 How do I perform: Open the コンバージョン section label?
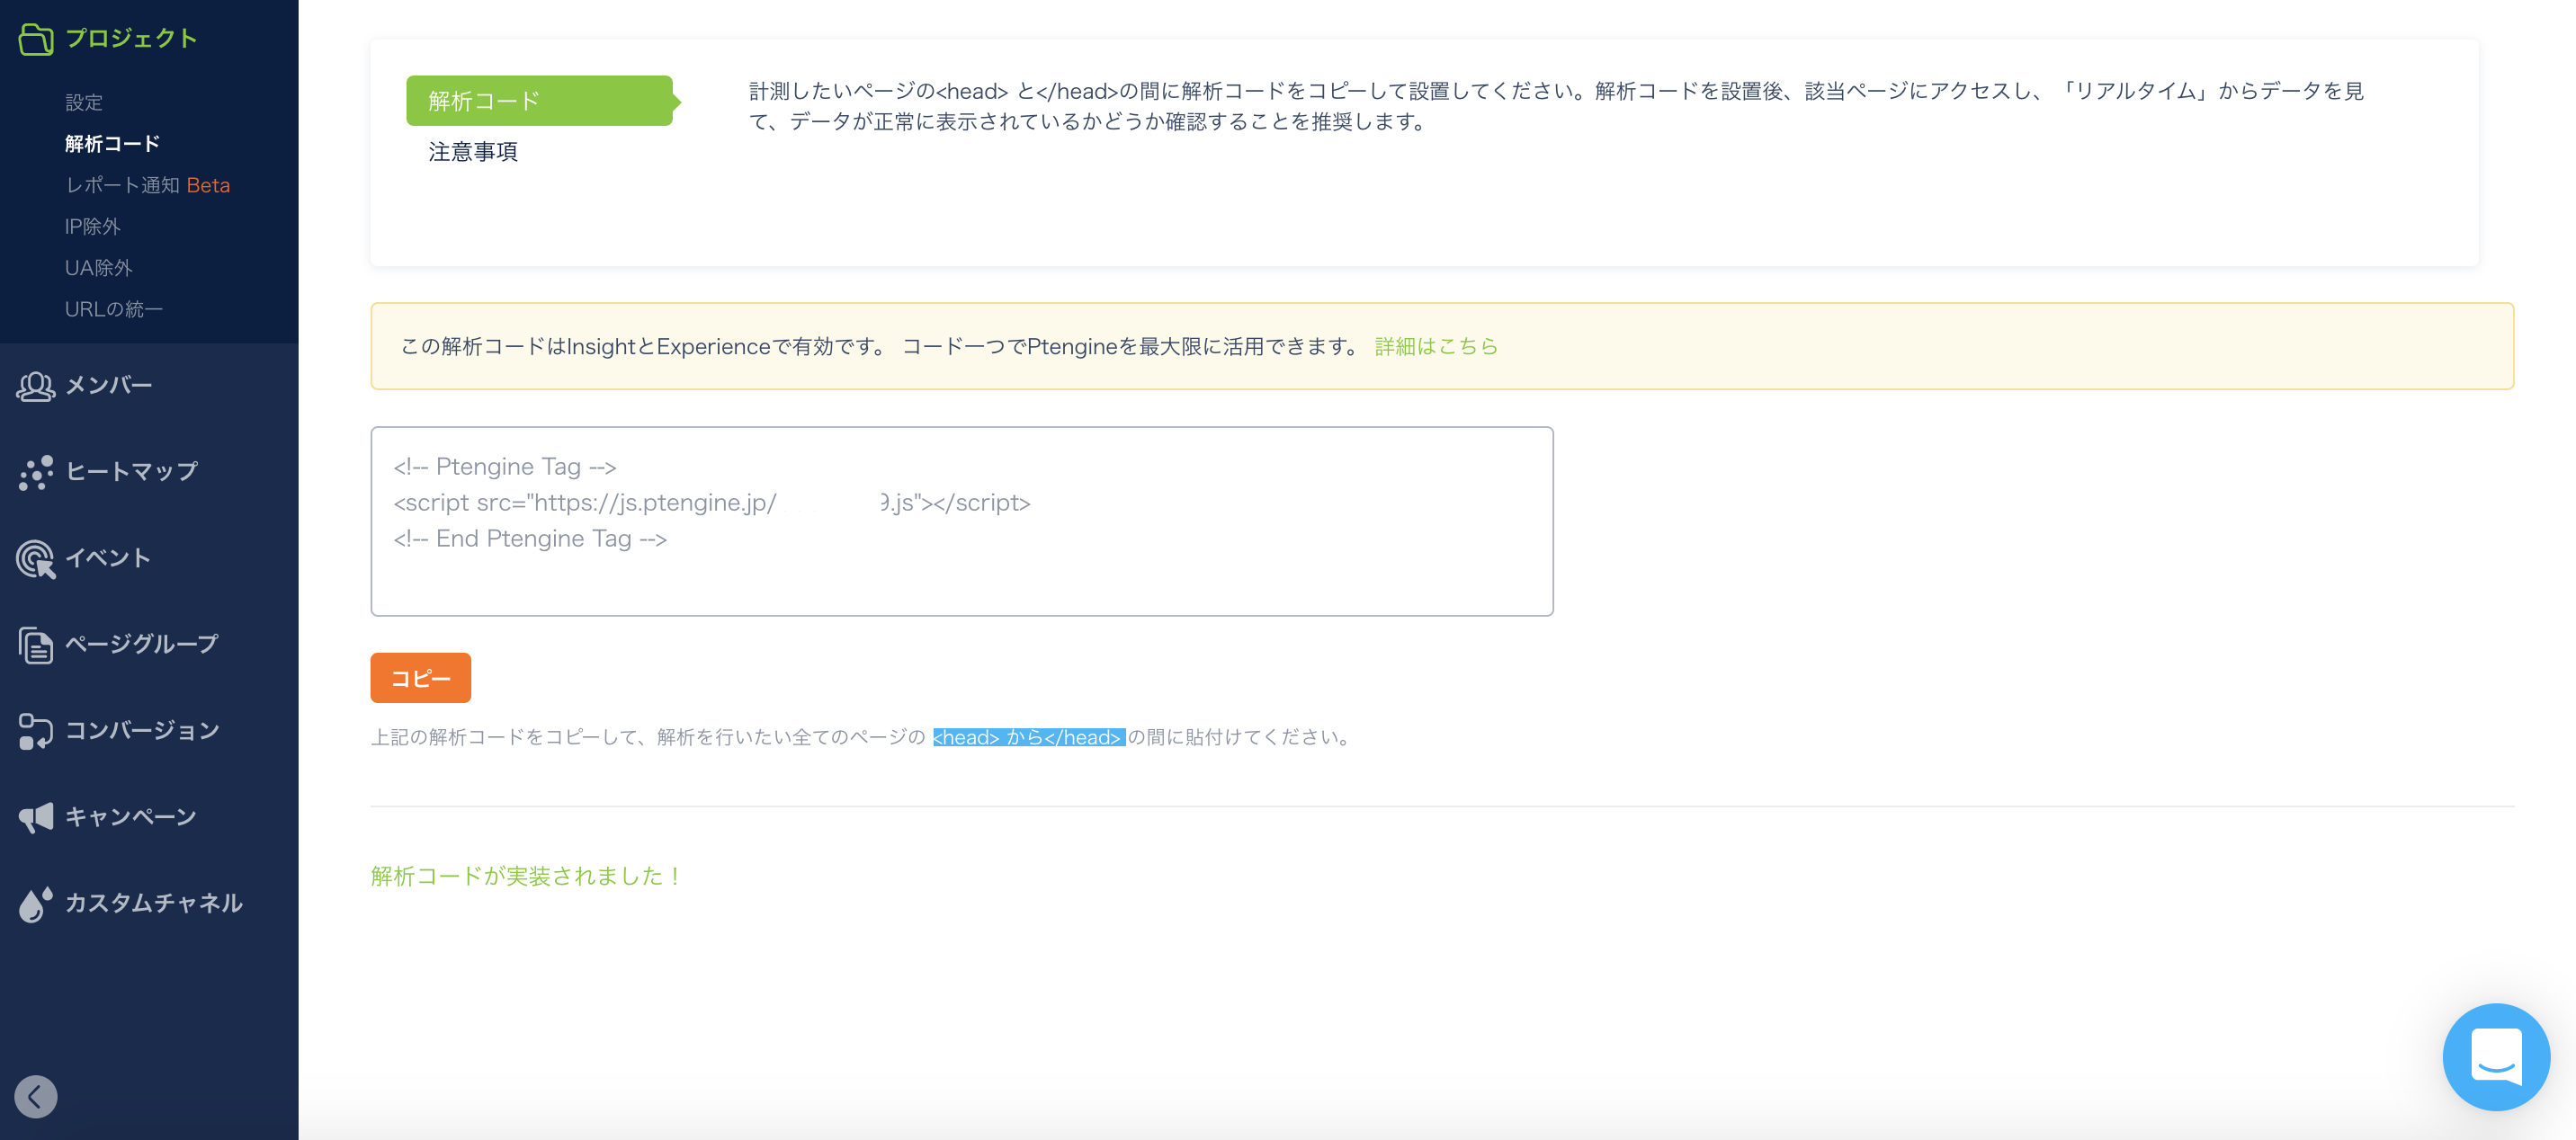pyautogui.click(x=142, y=731)
